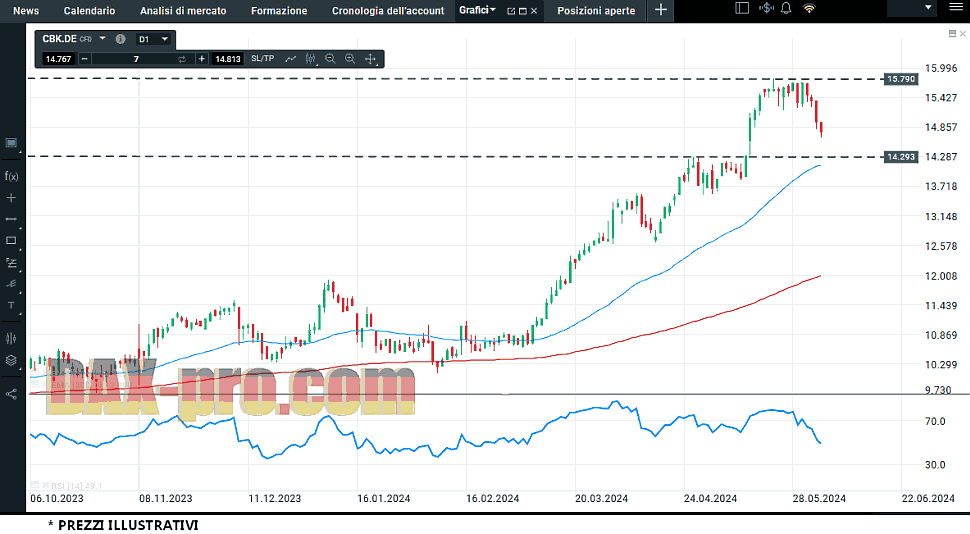
Task: Open the instrument info icon next to CBK.DE
Action: click(121, 39)
